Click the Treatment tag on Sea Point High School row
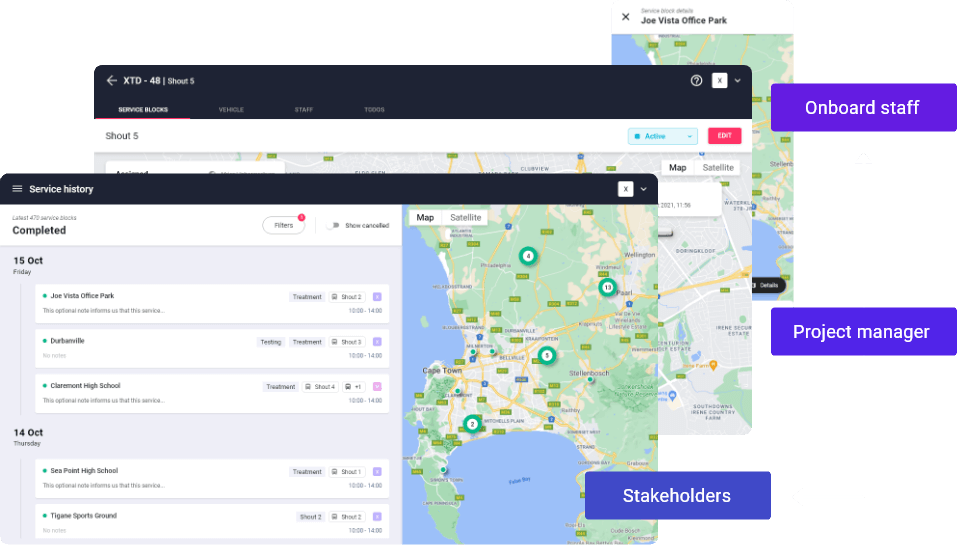Viewport: 957px width, 545px height. (306, 472)
